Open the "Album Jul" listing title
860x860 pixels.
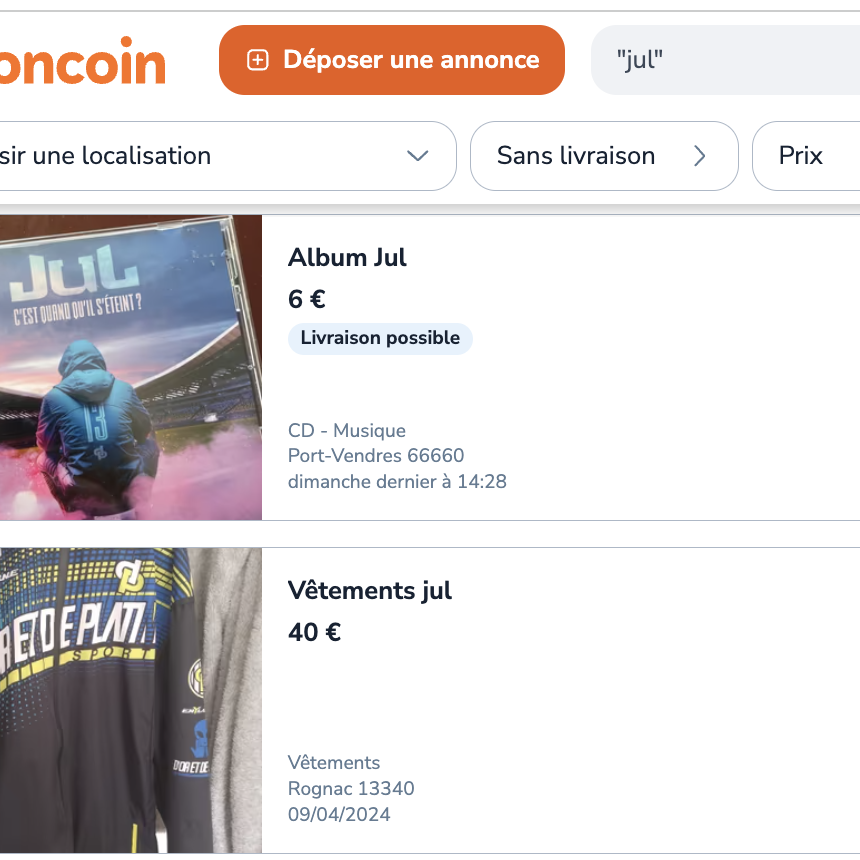pos(347,257)
